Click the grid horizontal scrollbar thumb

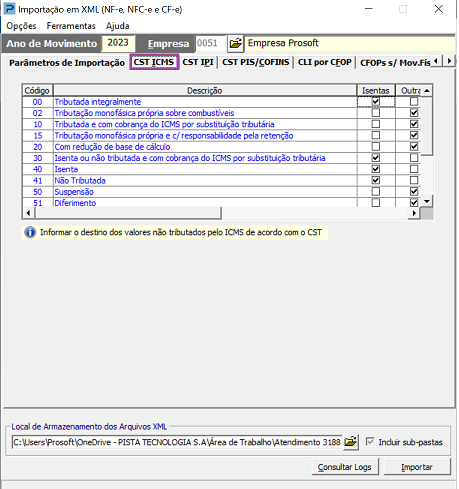tap(128, 213)
